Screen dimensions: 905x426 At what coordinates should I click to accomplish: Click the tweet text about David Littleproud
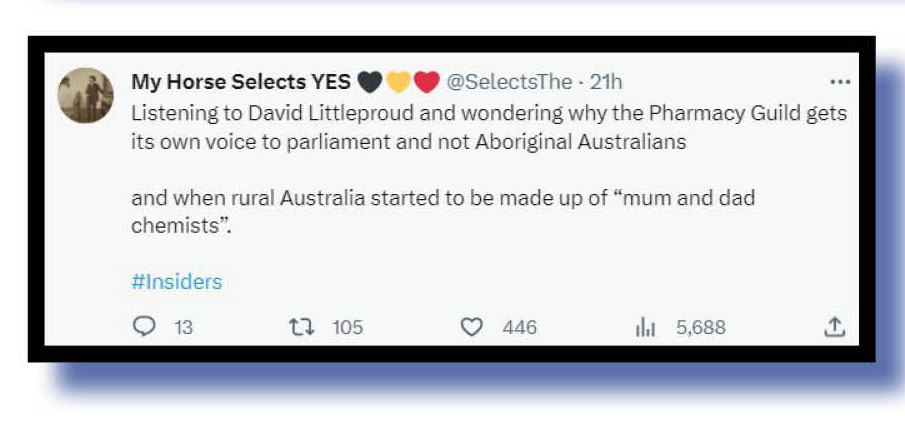(x=489, y=126)
